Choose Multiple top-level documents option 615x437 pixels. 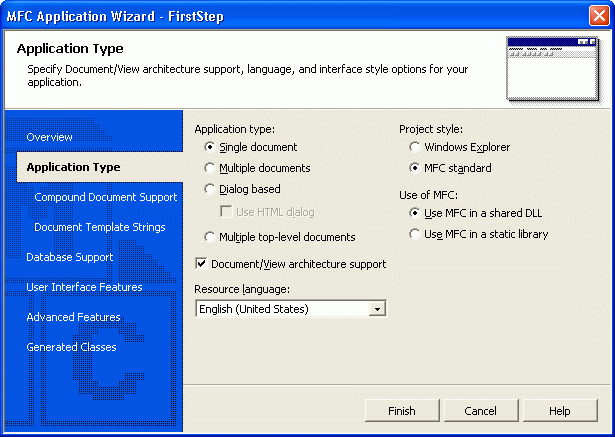[x=210, y=237]
